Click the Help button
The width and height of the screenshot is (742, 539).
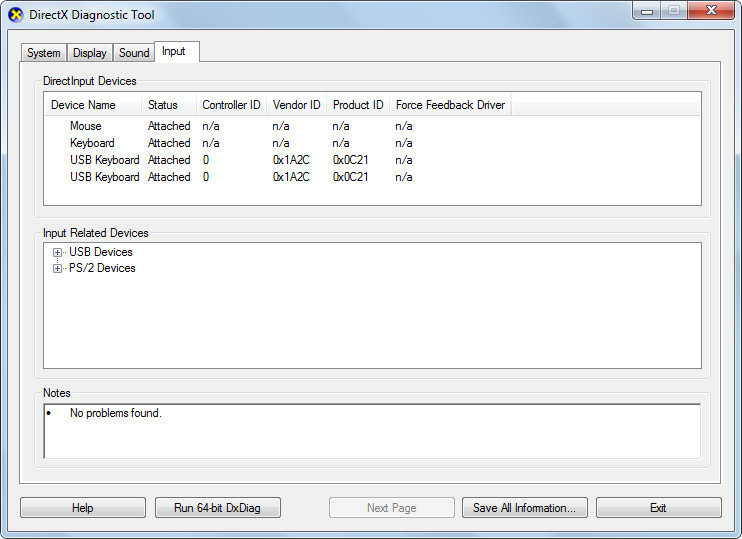point(83,508)
